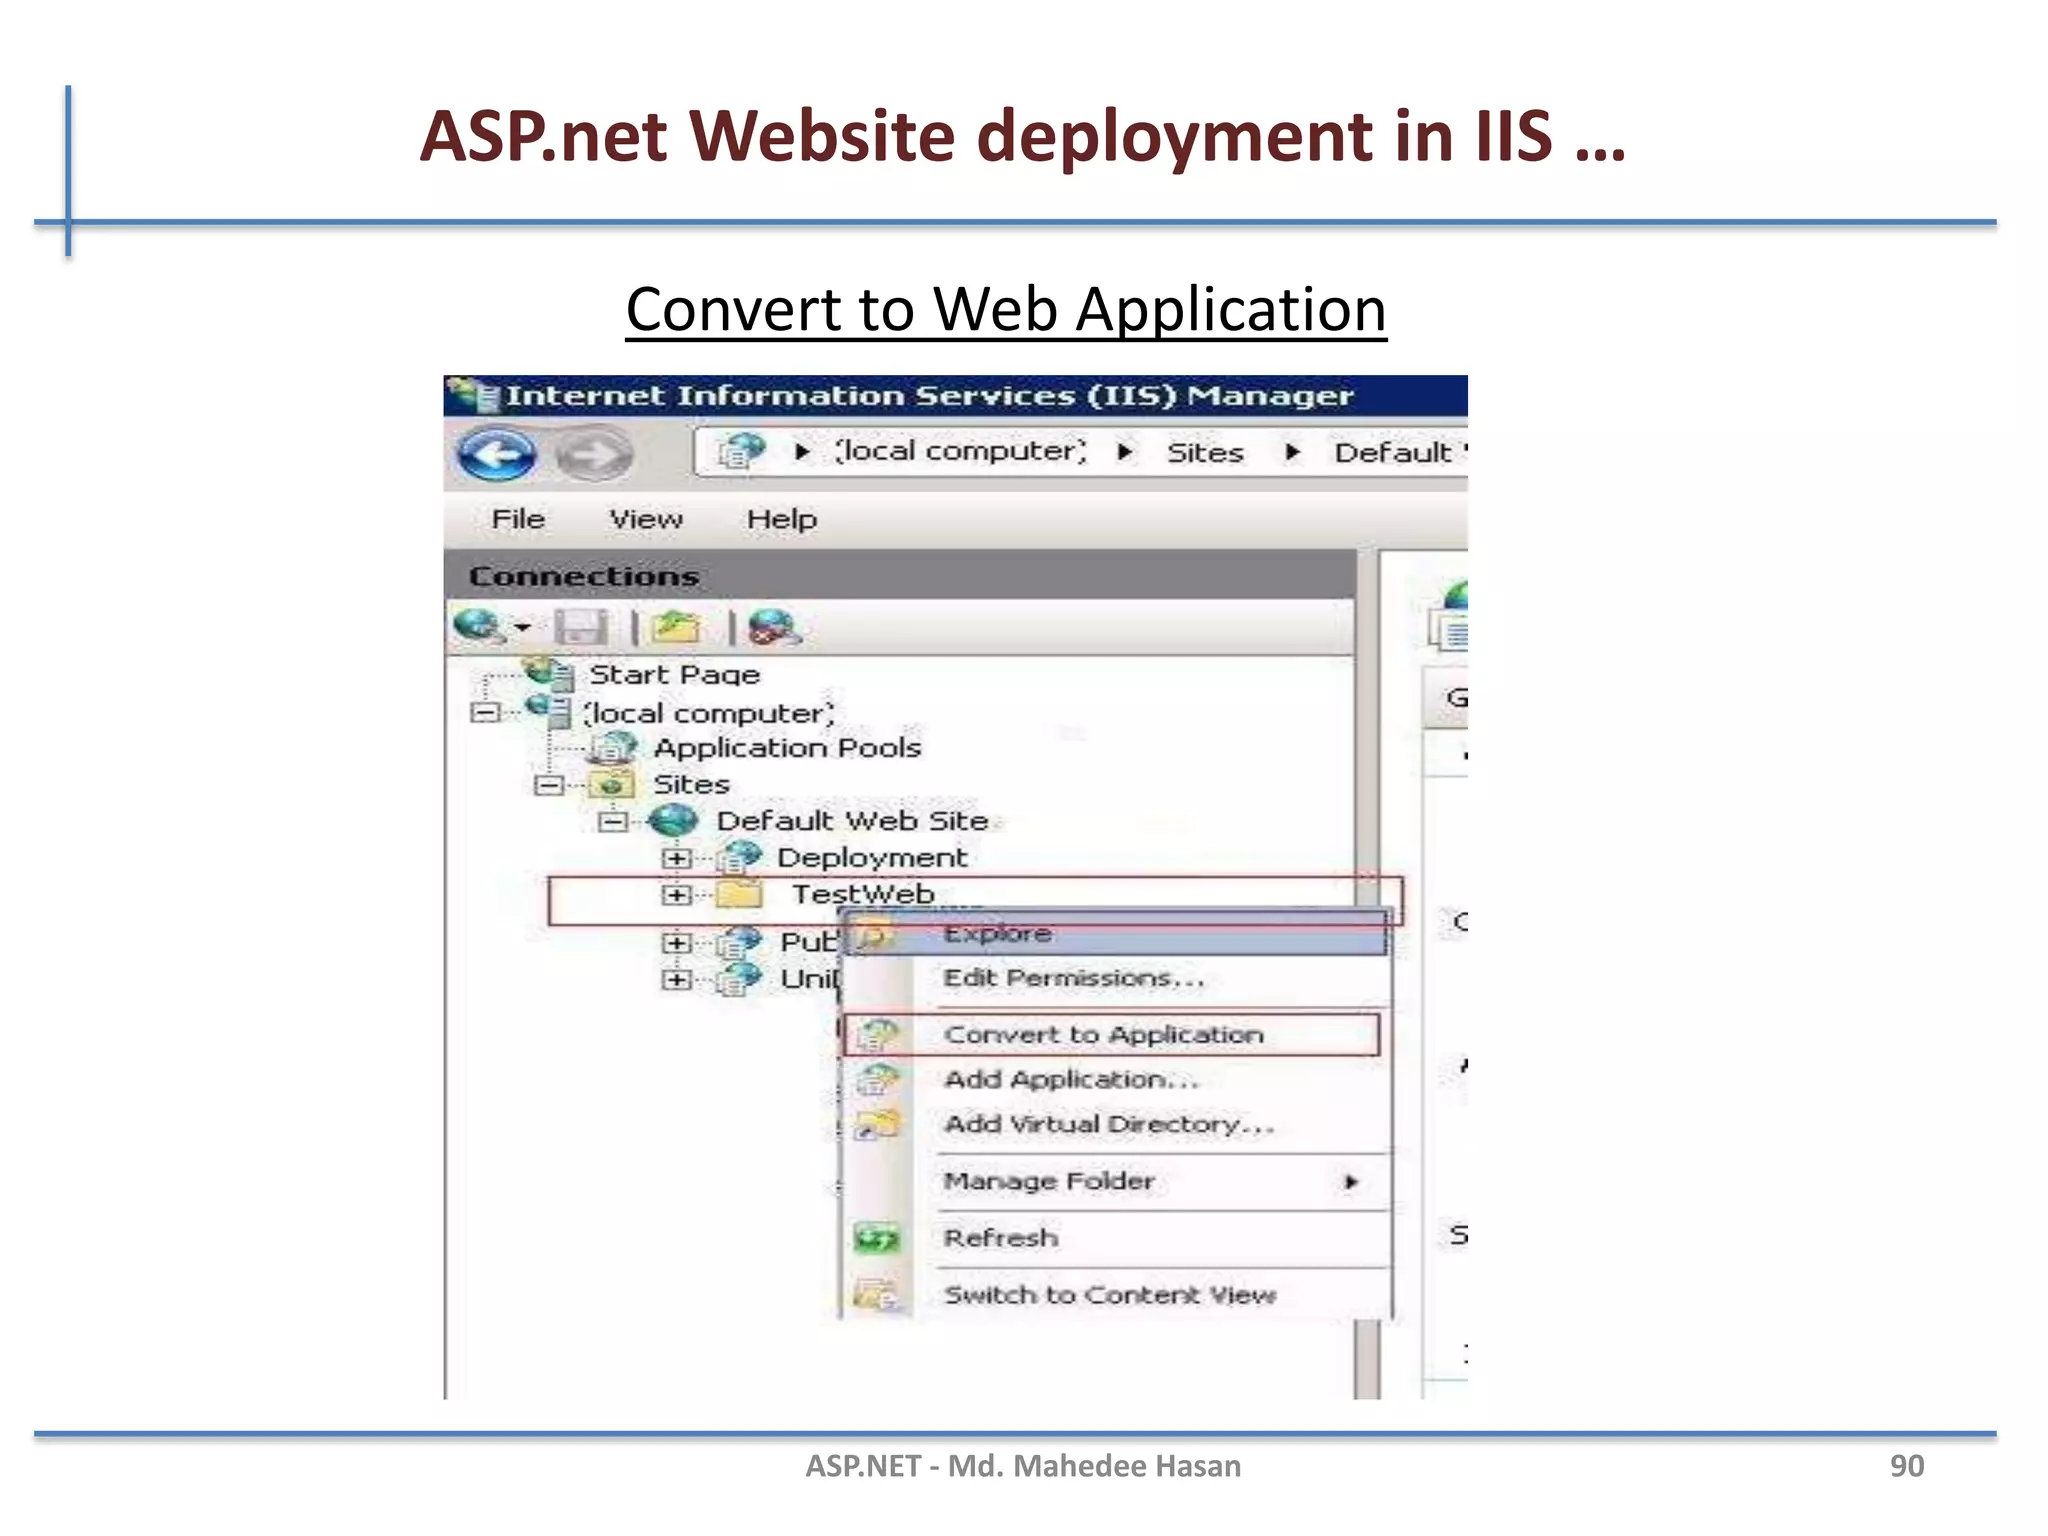Expand the TestWeb folder node
The image size is (2048, 1536).
(x=676, y=895)
